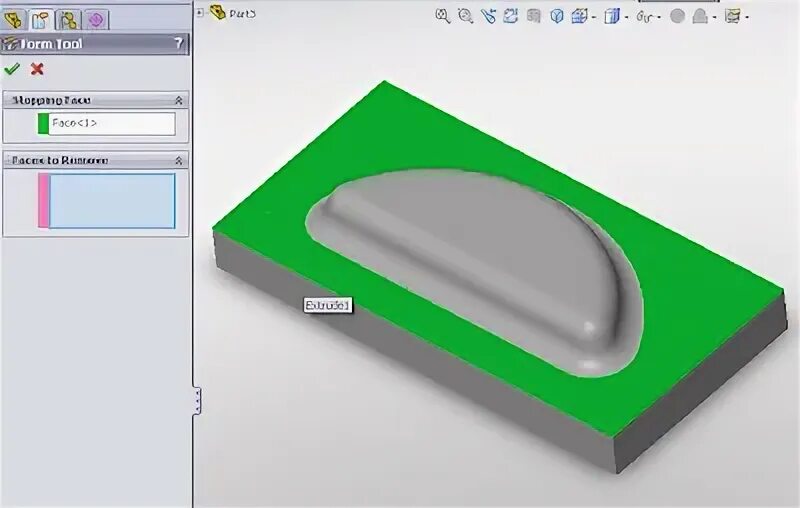
Task: Click 3D Drawing View cube icon
Action: coord(557,16)
